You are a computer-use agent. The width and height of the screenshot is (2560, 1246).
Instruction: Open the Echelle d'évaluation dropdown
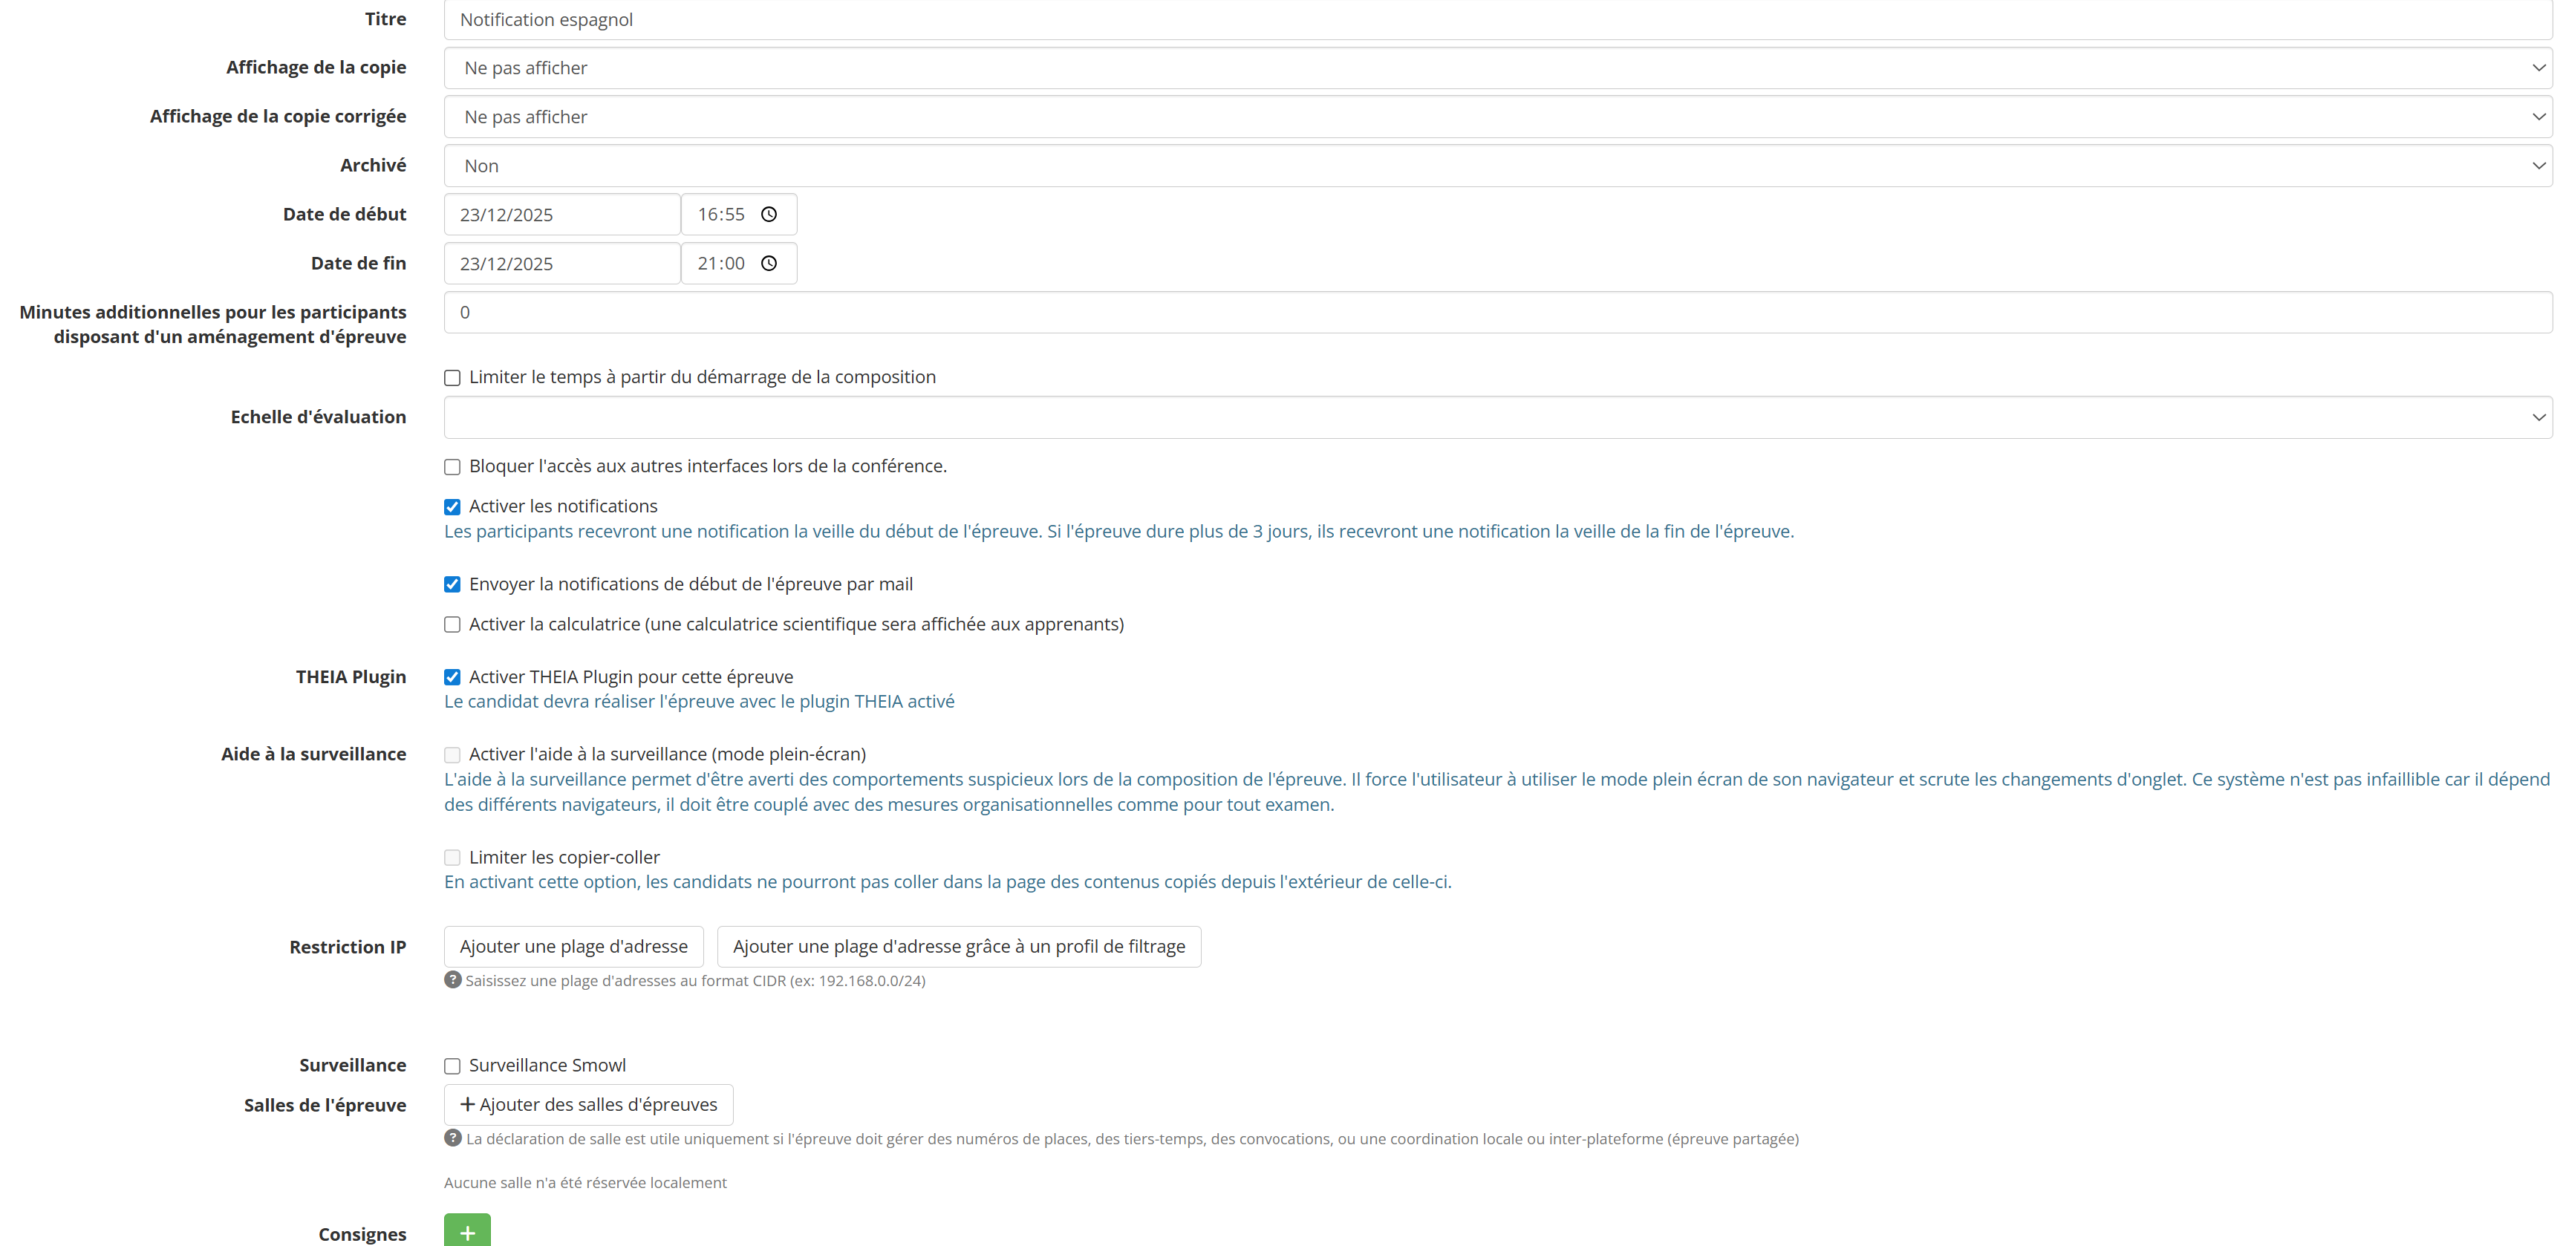(x=1497, y=417)
